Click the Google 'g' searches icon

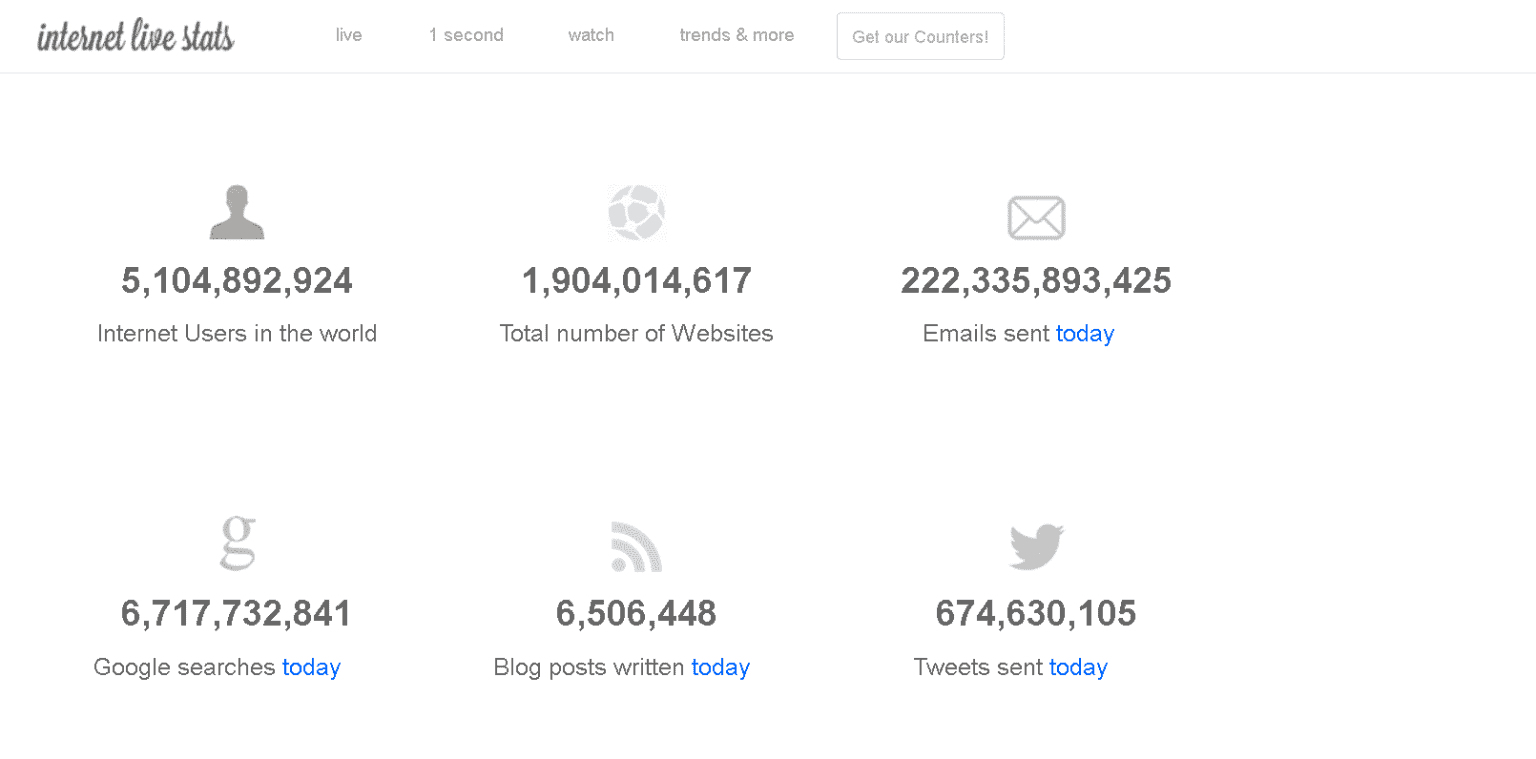(238, 543)
